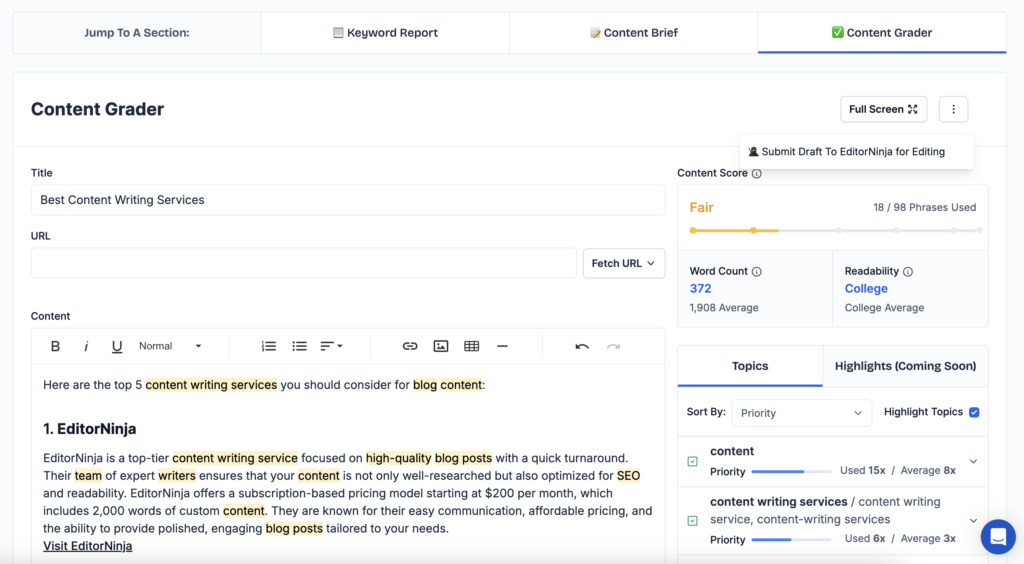Image resolution: width=1024 pixels, height=564 pixels.
Task: Click the Content Score progress bar
Action: [x=836, y=230]
